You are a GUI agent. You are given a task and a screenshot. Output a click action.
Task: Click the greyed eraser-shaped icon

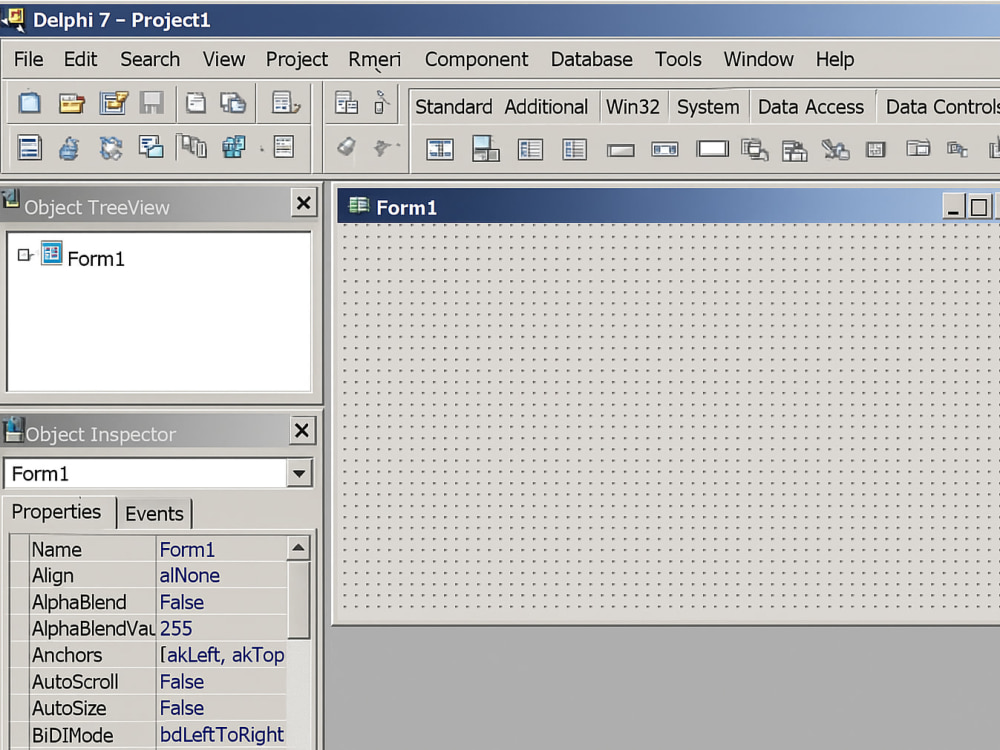[x=346, y=147]
